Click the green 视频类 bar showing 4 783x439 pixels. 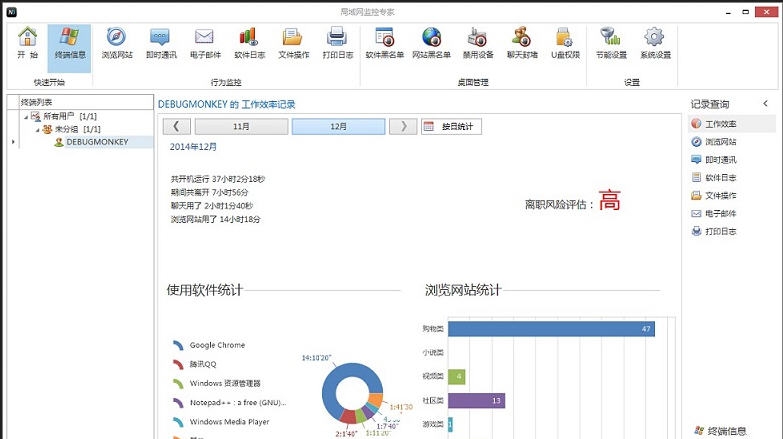pos(456,376)
